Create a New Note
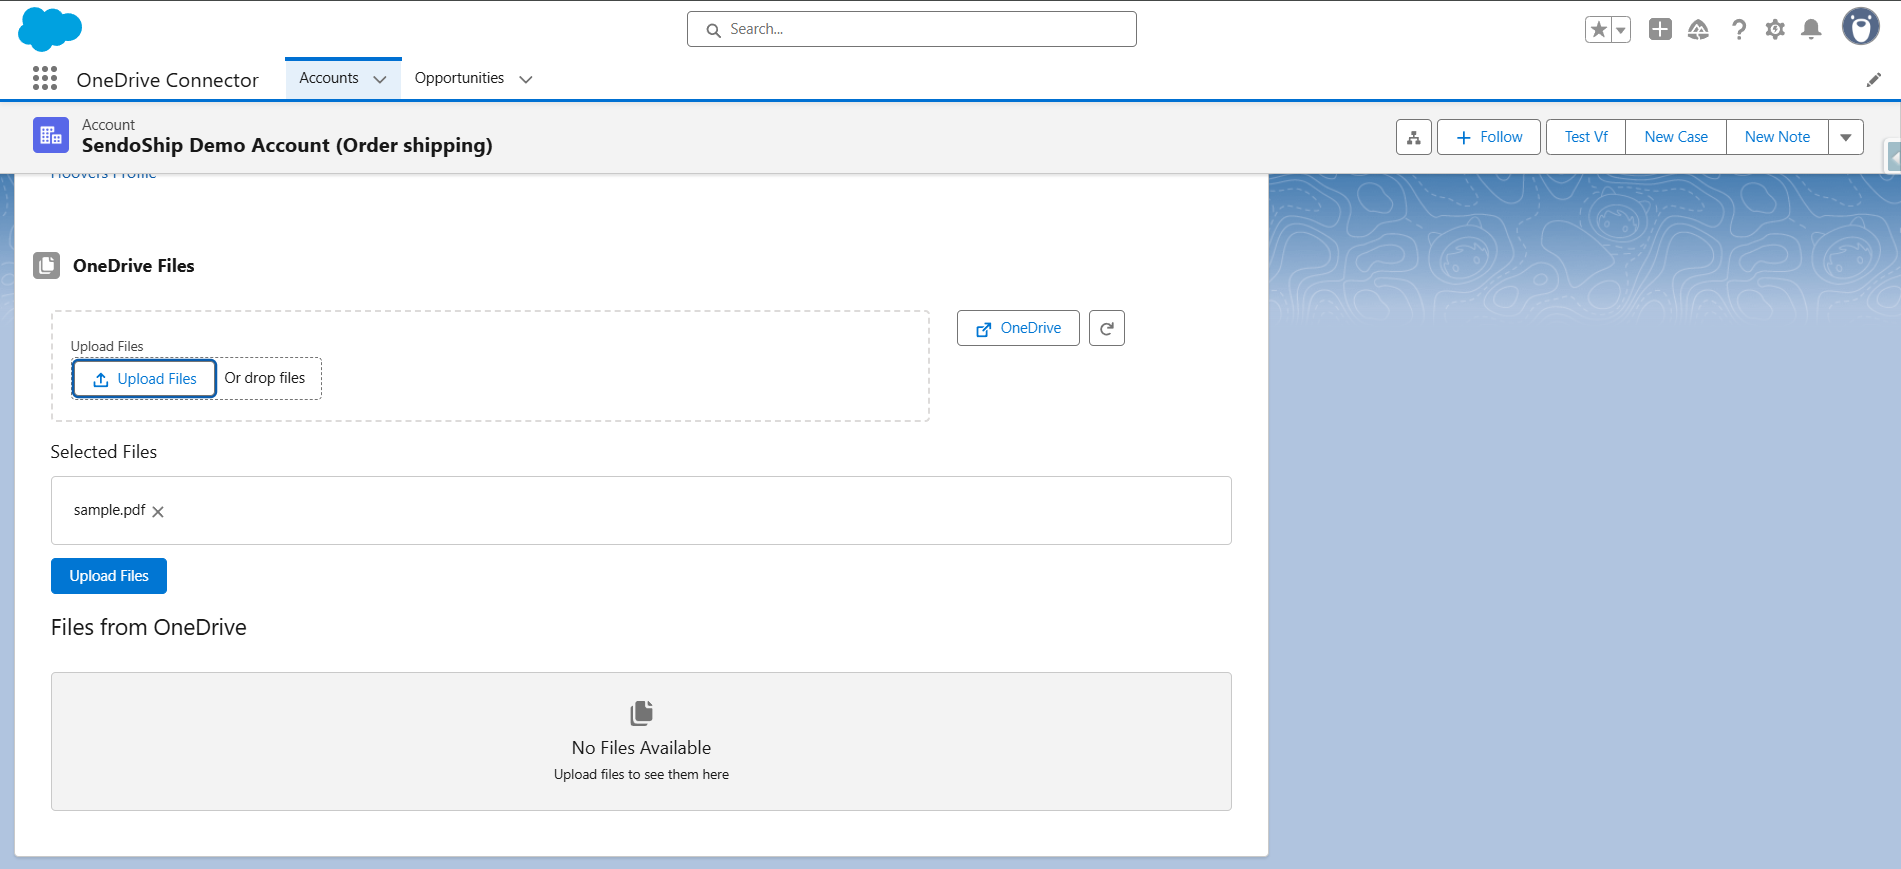 click(x=1777, y=137)
